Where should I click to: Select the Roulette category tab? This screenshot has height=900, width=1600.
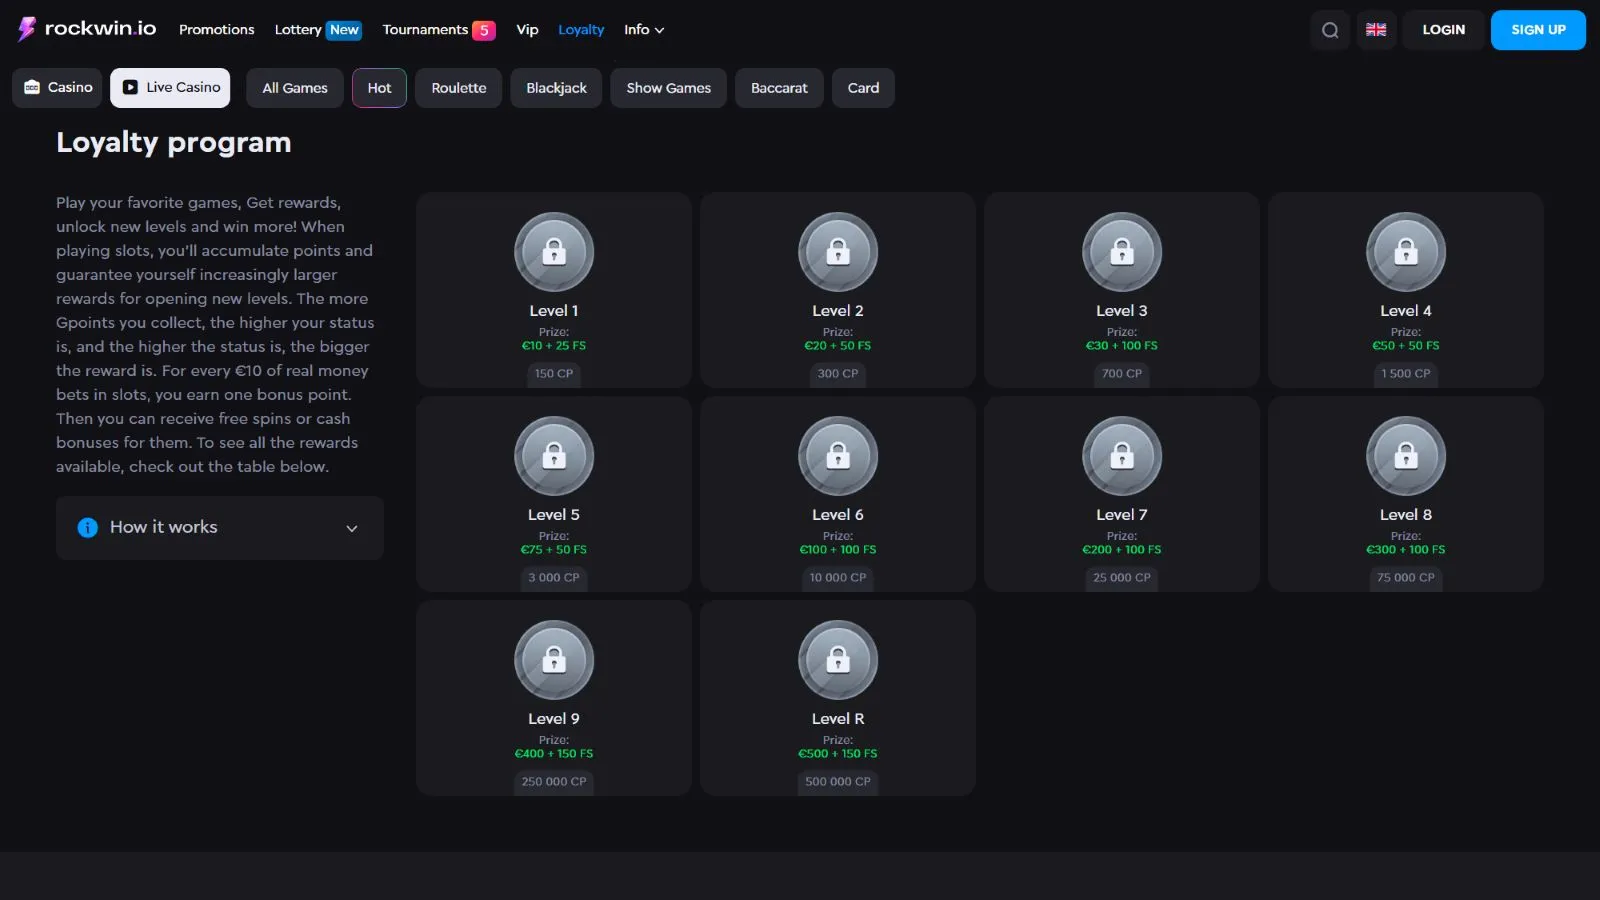coord(458,88)
